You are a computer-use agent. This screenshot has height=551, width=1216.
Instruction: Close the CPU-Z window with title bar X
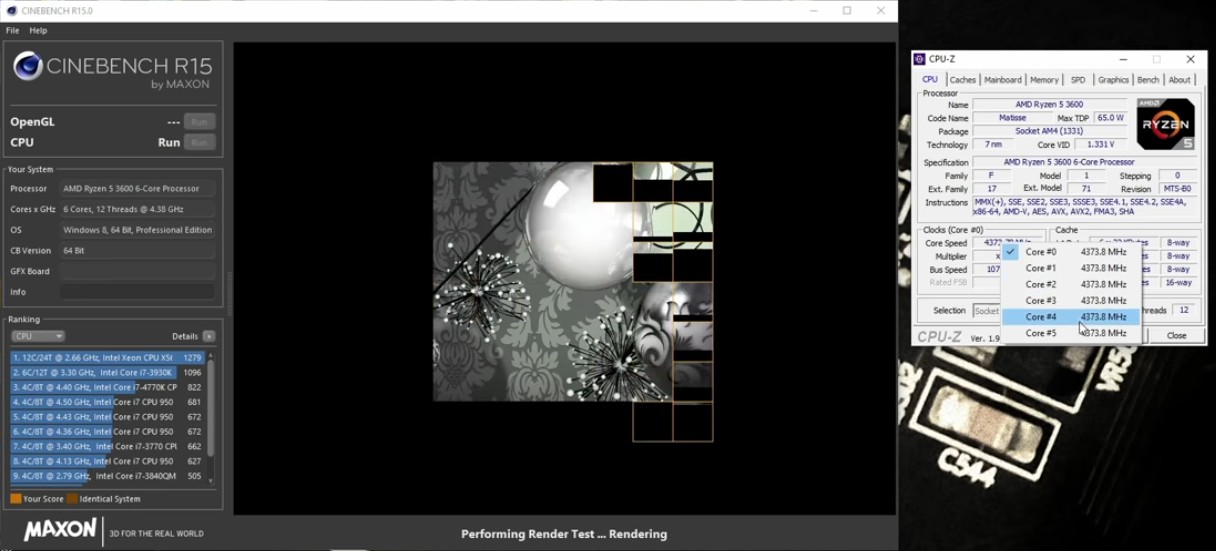point(1190,59)
